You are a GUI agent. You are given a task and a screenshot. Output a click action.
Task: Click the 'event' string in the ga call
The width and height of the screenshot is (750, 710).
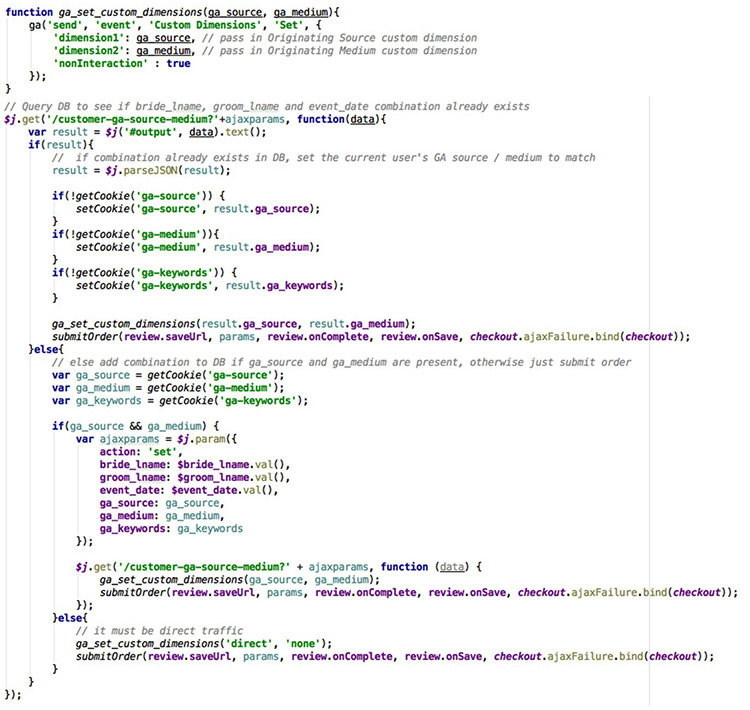[x=116, y=25]
